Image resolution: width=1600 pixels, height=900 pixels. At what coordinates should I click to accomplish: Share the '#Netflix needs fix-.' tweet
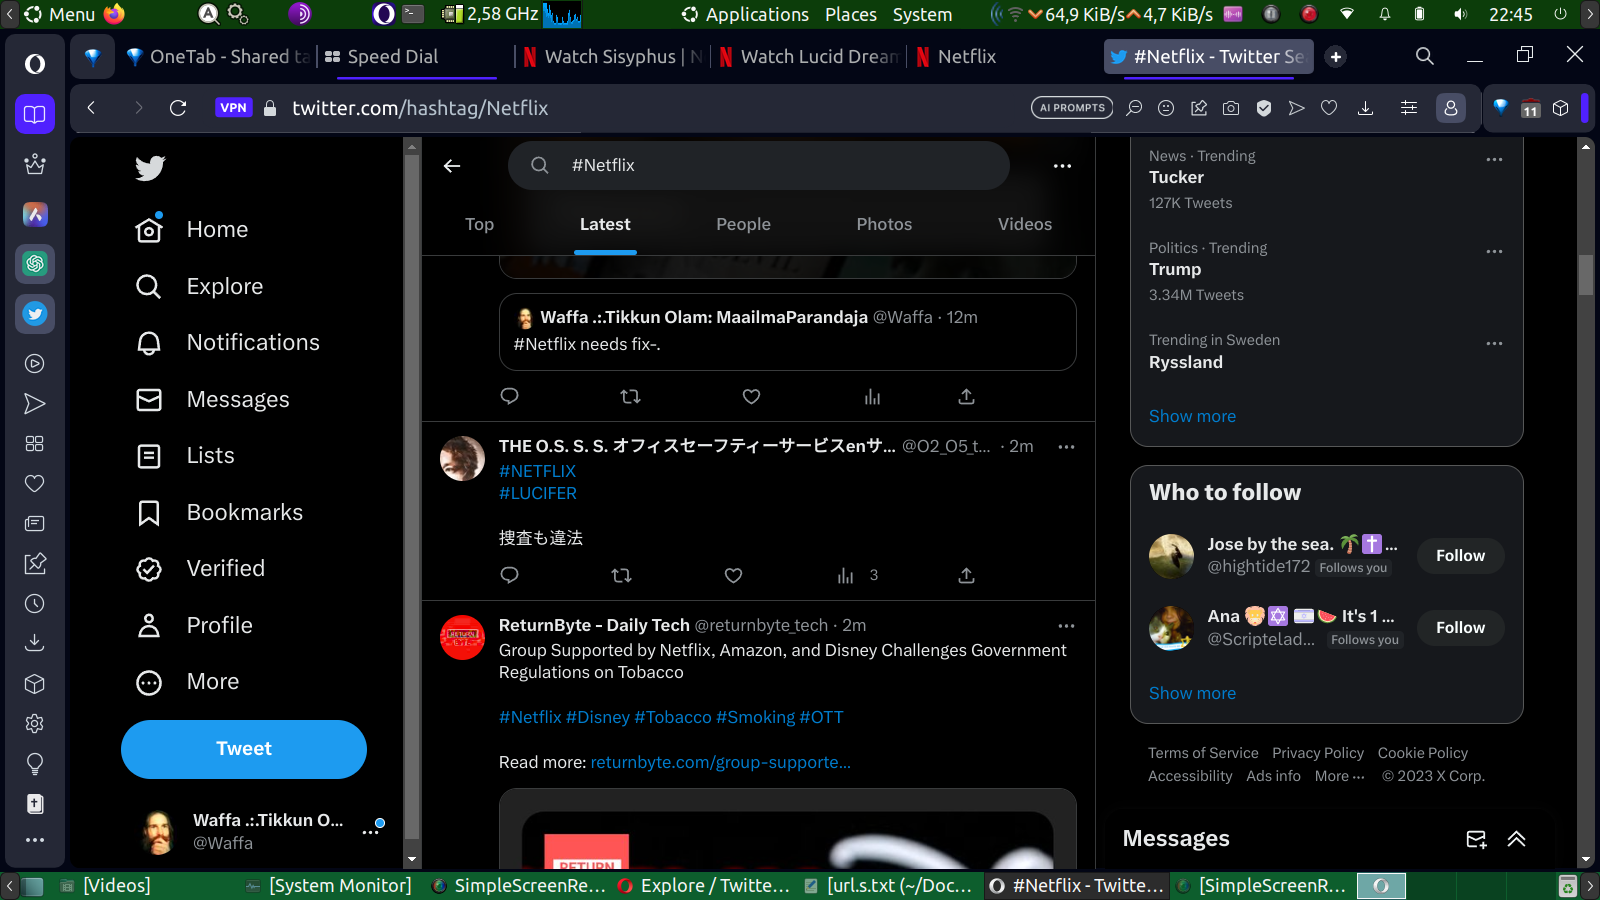click(x=966, y=397)
